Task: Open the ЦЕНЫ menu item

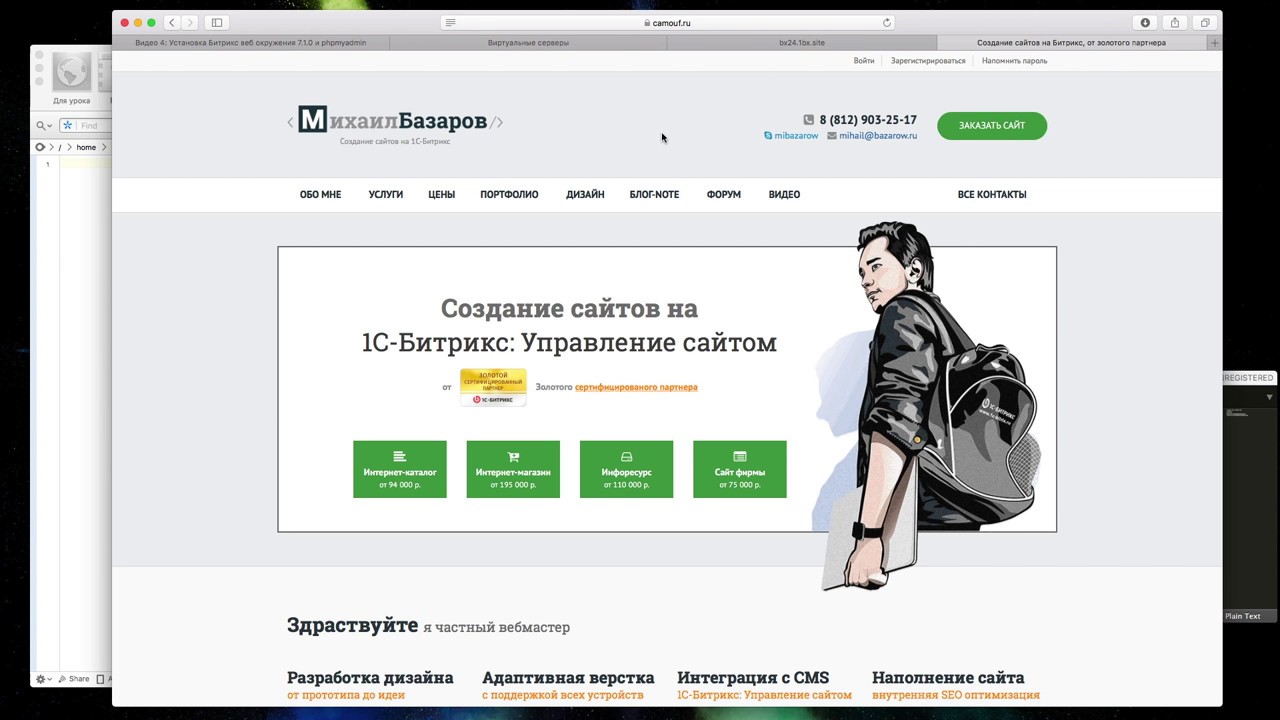Action: [441, 194]
